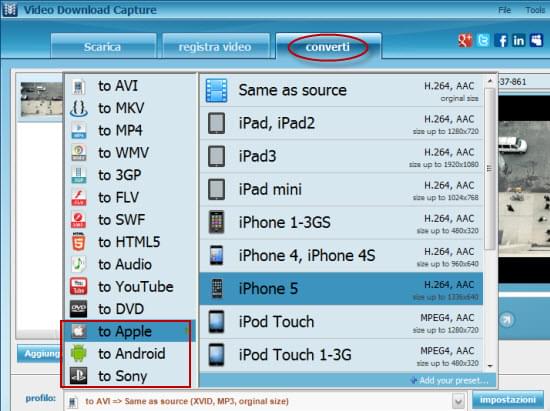This screenshot has height=411, width=550.
Task: Click Add your preset link
Action: point(450,380)
